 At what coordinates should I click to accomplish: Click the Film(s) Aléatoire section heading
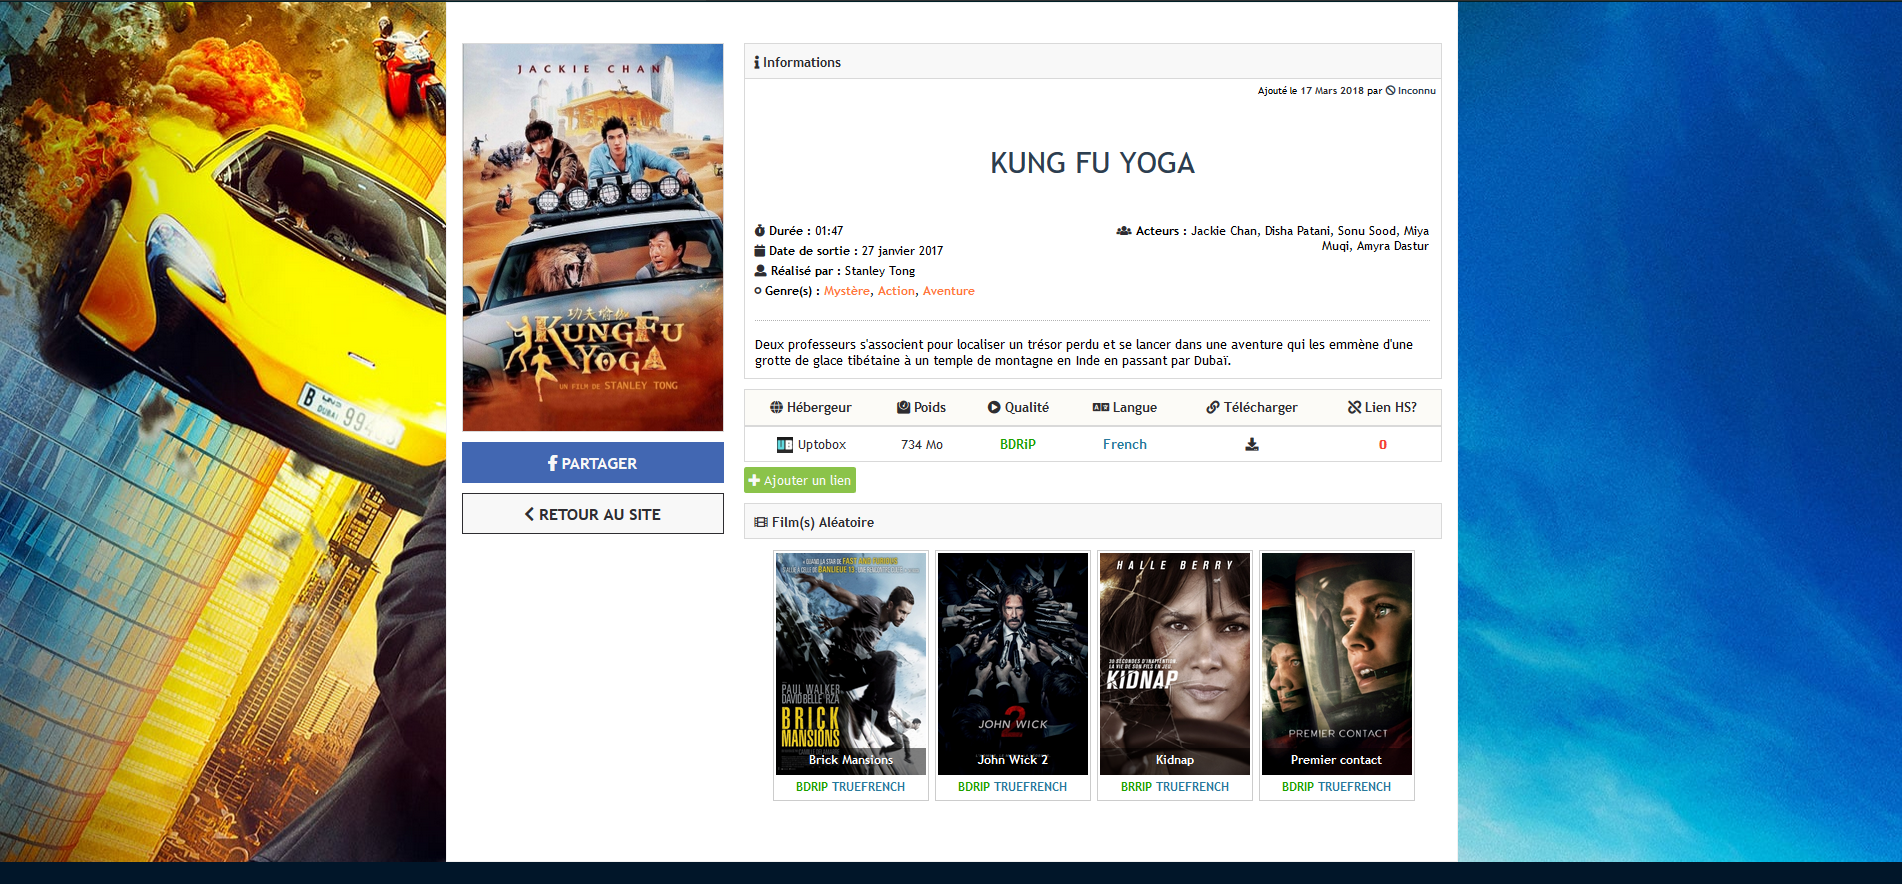pyautogui.click(x=823, y=522)
